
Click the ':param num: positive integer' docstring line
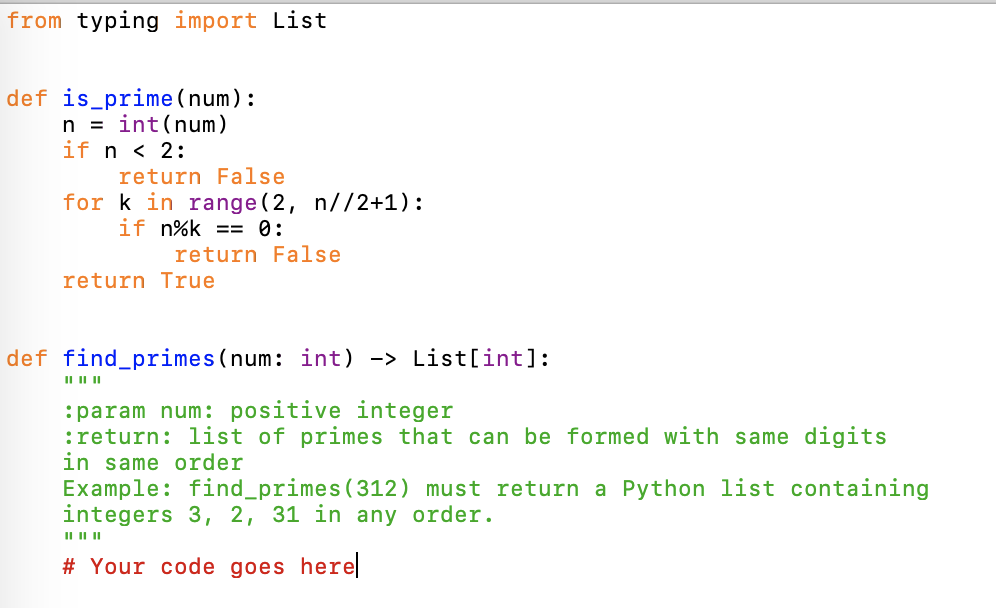[257, 411]
